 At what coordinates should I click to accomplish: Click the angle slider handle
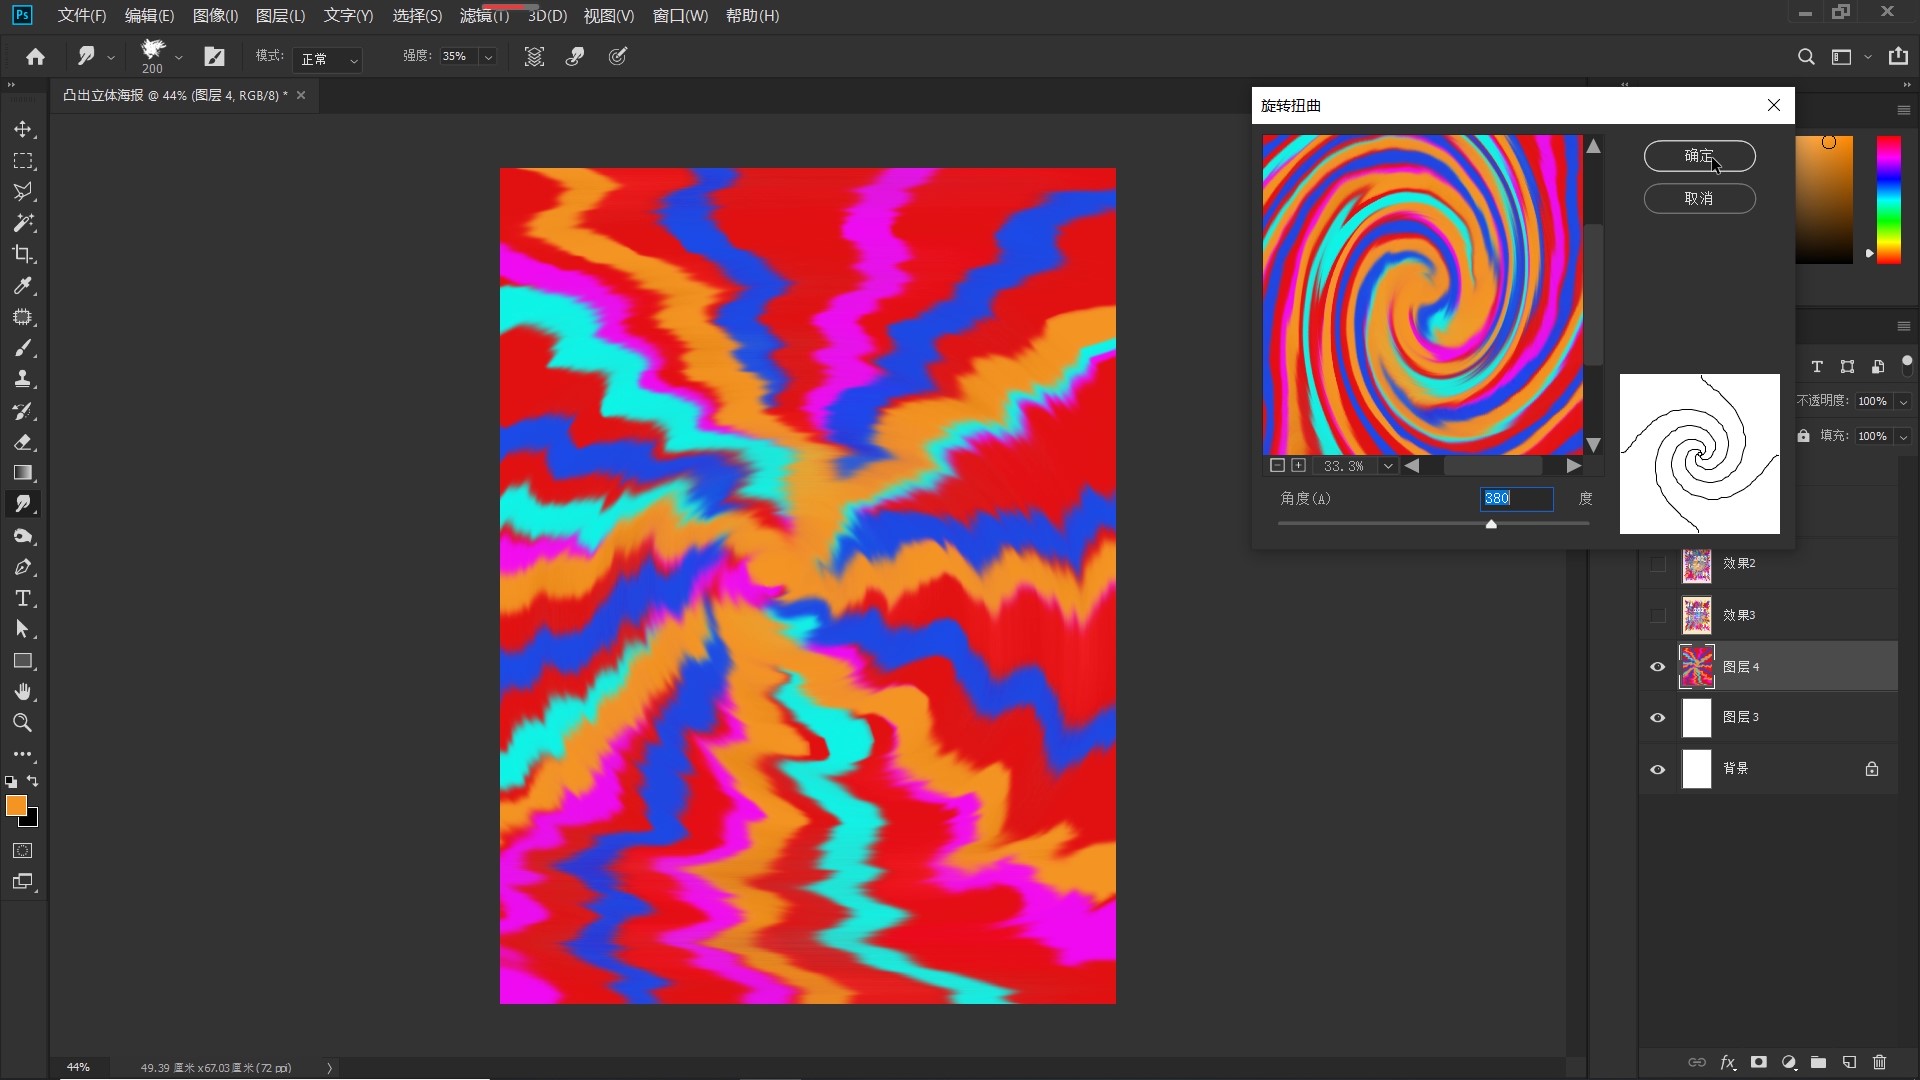point(1491,524)
